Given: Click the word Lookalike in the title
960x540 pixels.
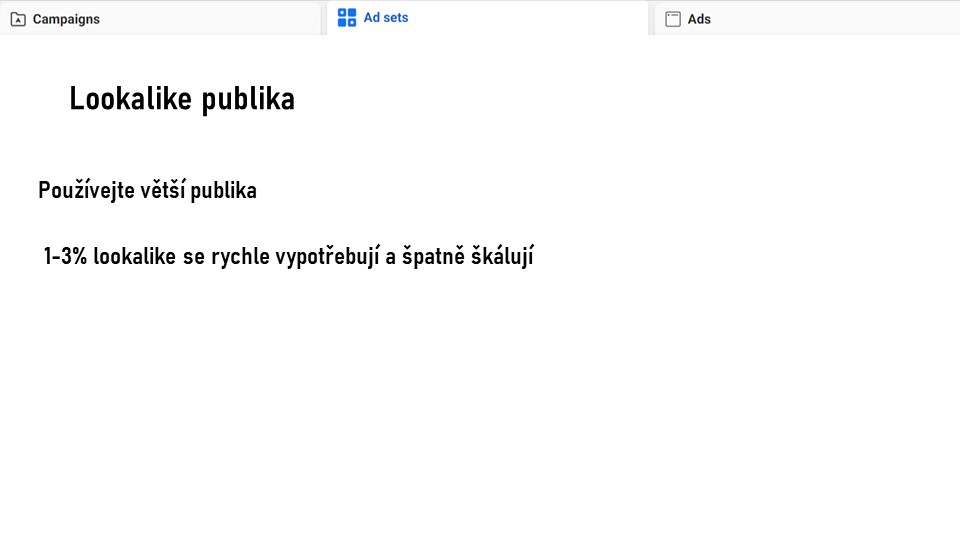Looking at the screenshot, I should pyautogui.click(x=130, y=98).
